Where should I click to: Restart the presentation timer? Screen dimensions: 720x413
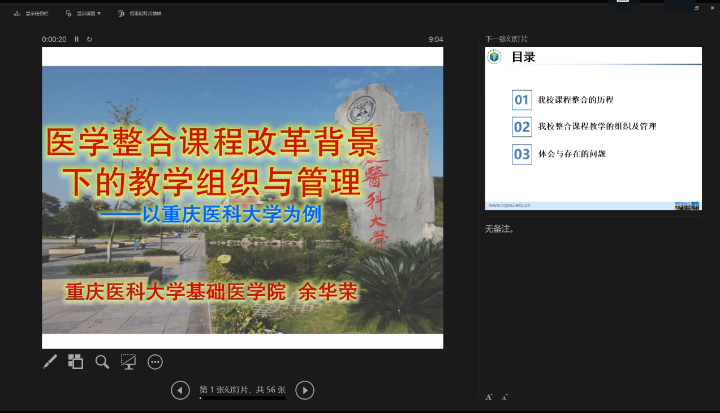pos(90,39)
